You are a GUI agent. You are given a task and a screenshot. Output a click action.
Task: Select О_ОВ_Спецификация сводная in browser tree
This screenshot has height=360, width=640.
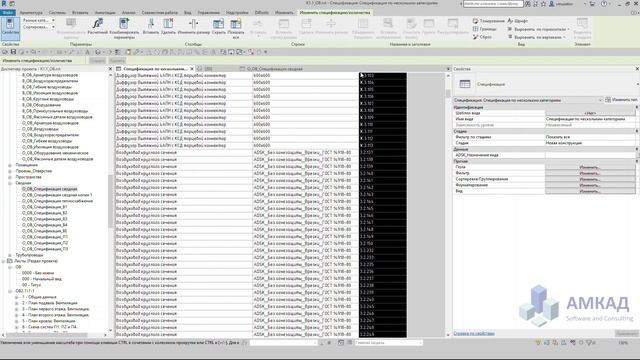(x=49, y=189)
